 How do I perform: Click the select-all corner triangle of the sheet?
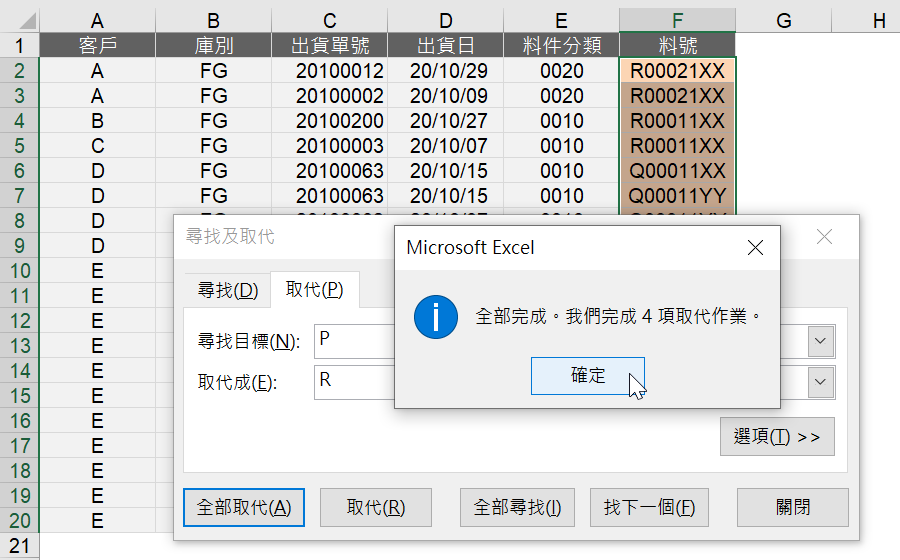[26, 21]
